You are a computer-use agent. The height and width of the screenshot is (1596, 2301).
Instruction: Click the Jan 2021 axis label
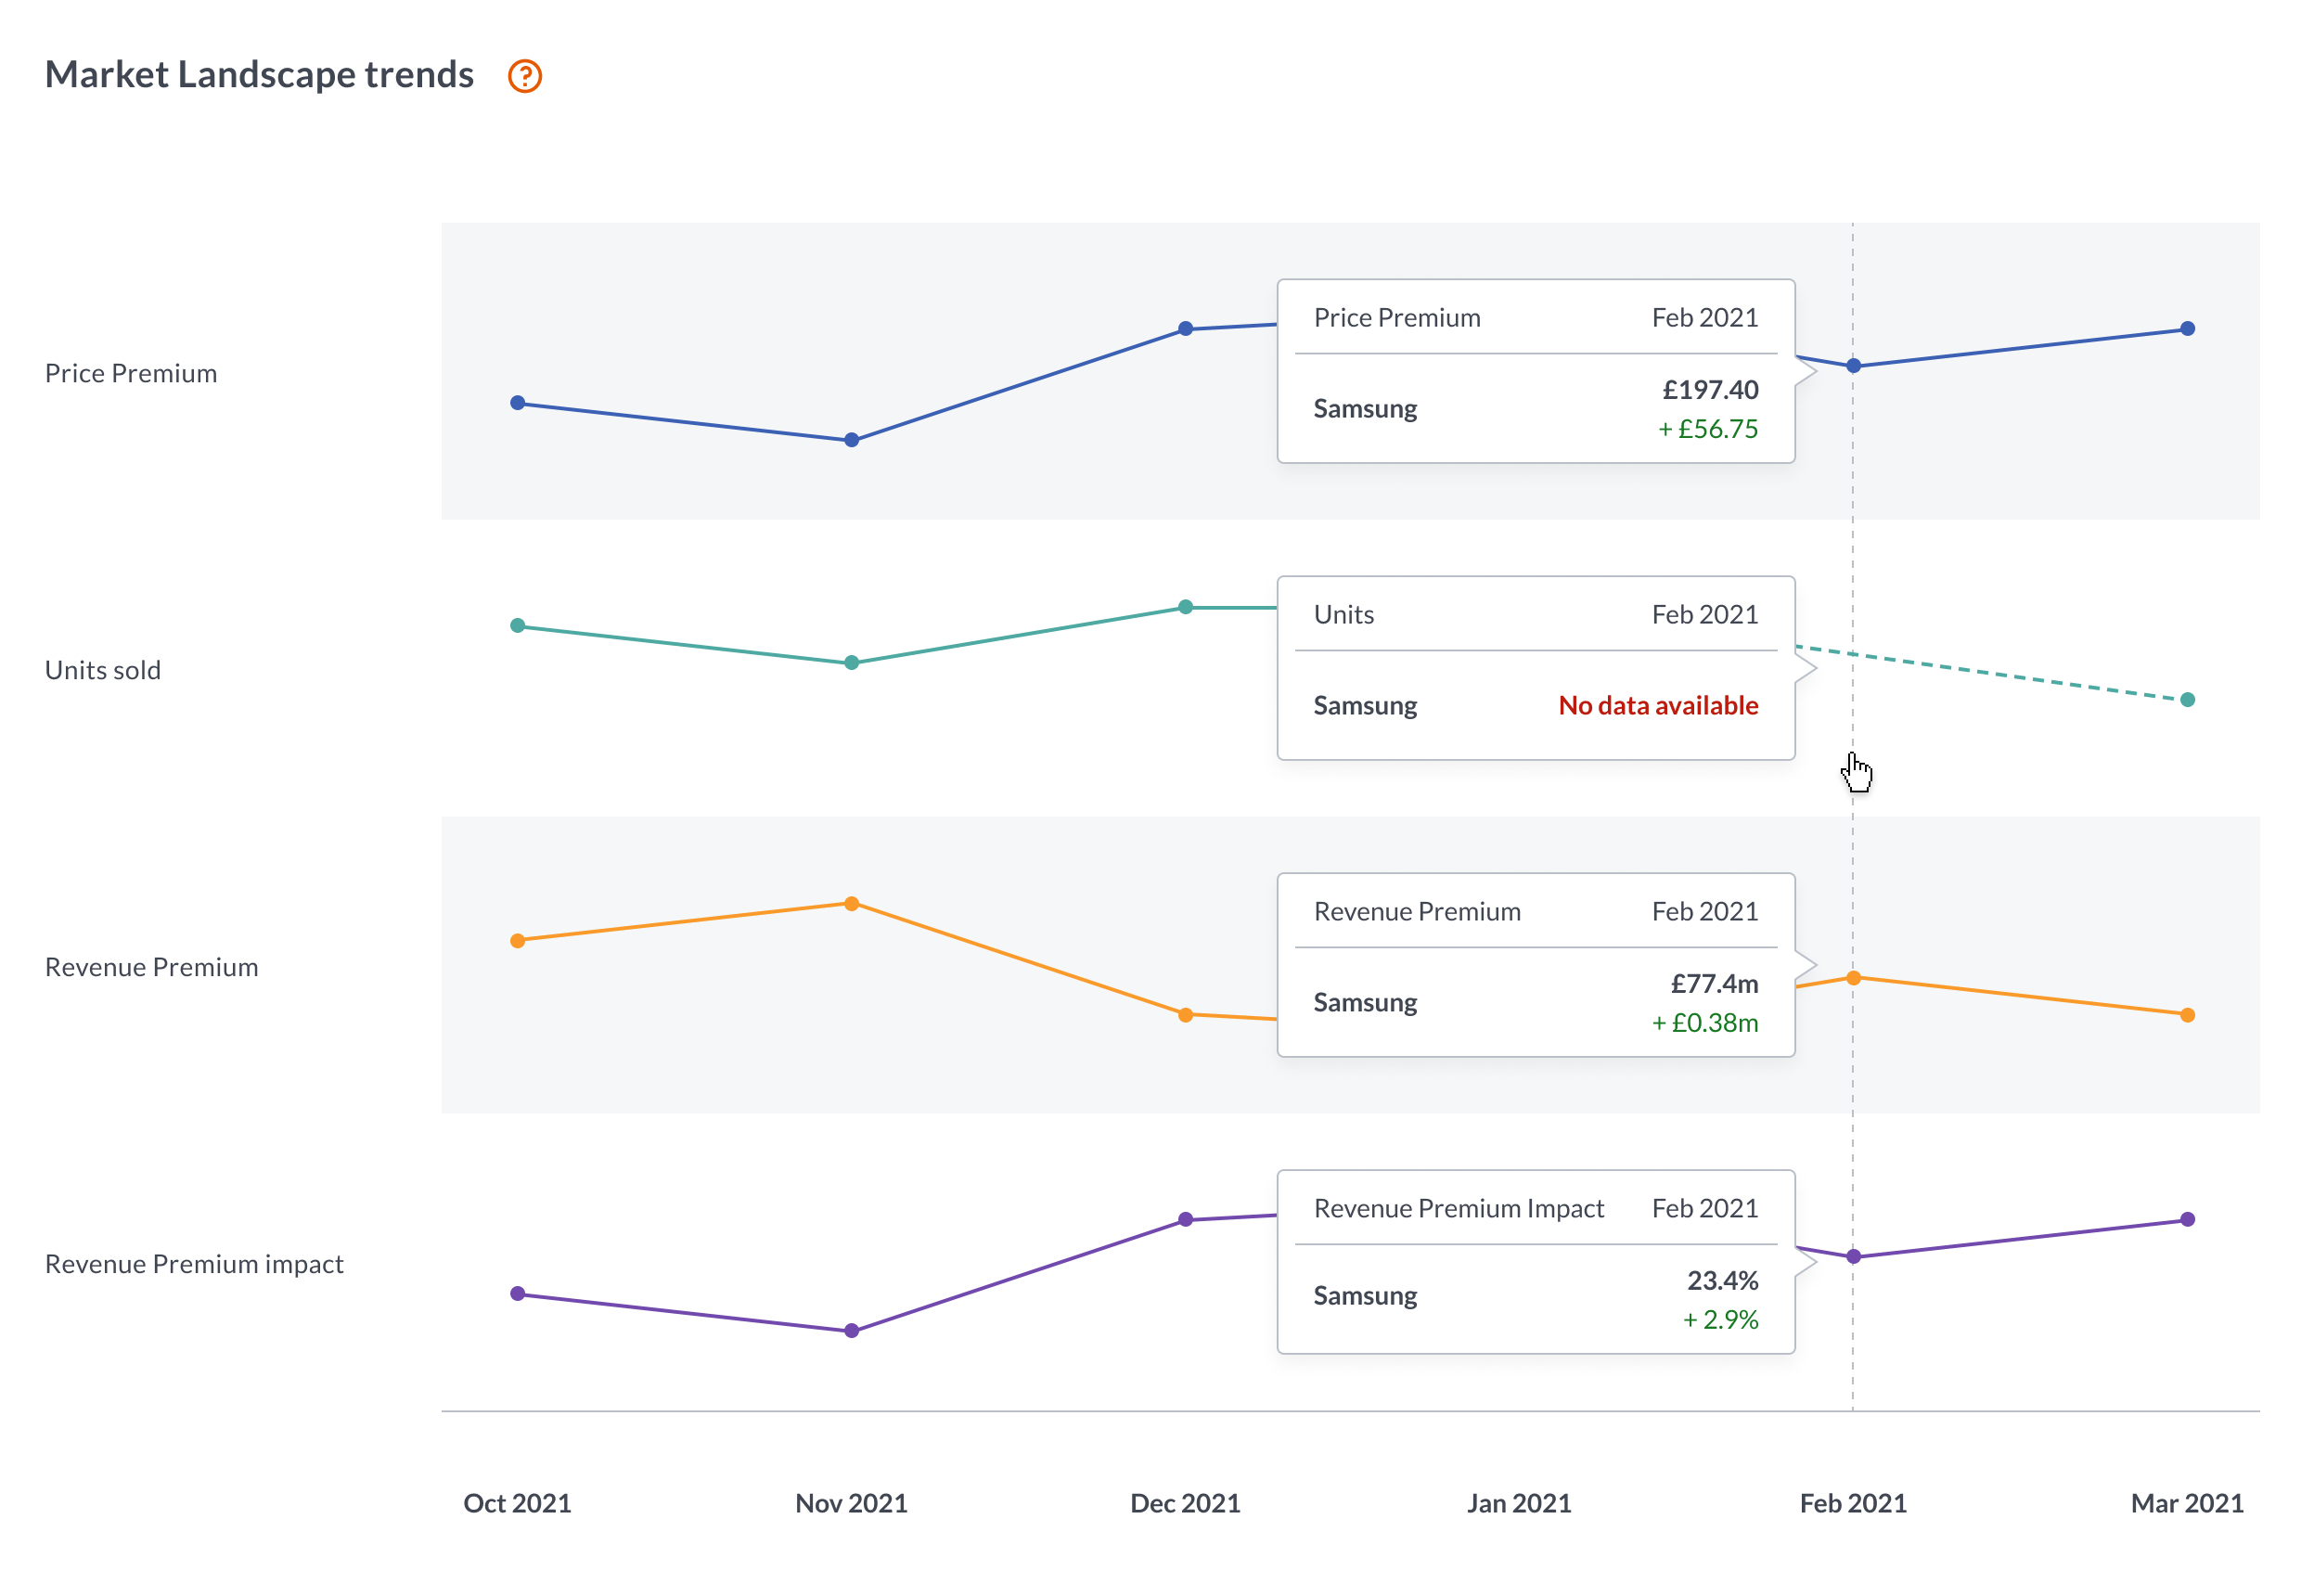click(x=1518, y=1503)
